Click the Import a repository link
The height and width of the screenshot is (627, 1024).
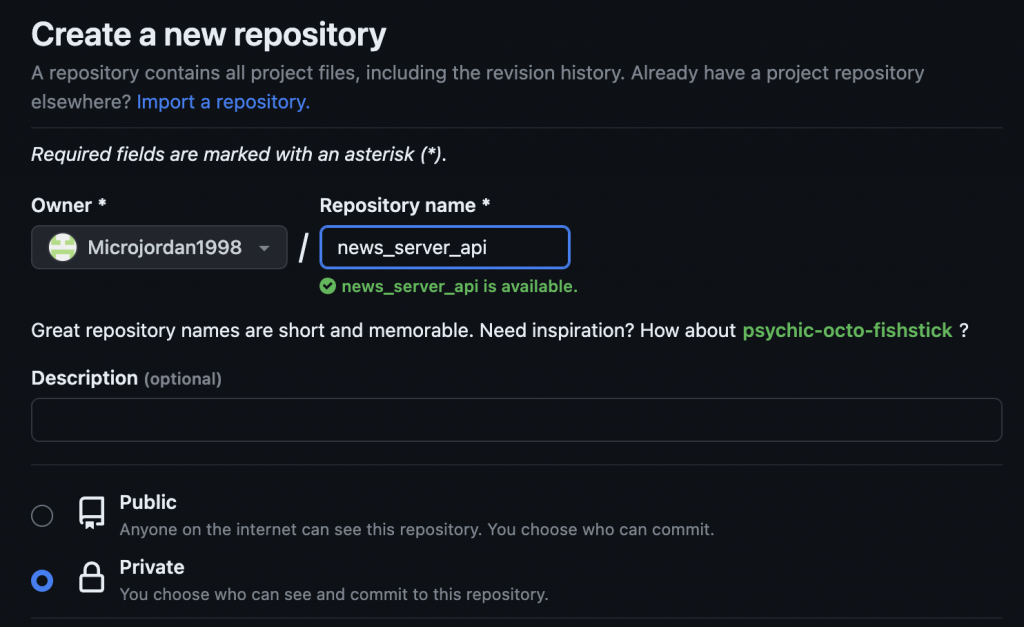pos(223,102)
